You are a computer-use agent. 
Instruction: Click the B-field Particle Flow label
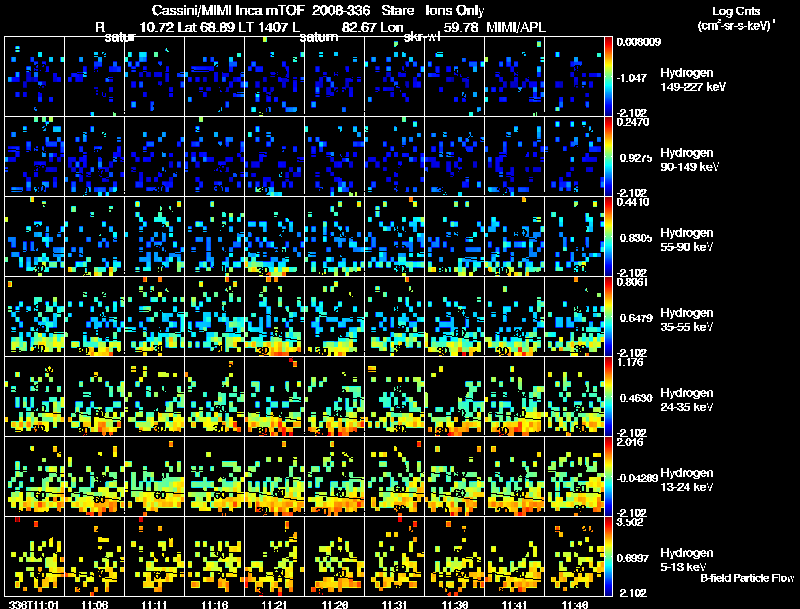pos(747,578)
